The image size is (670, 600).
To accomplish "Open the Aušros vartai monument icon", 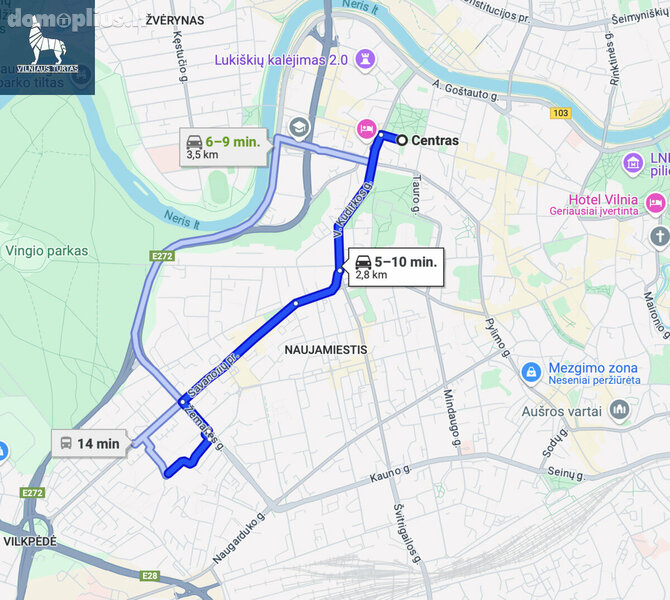I will (619, 411).
